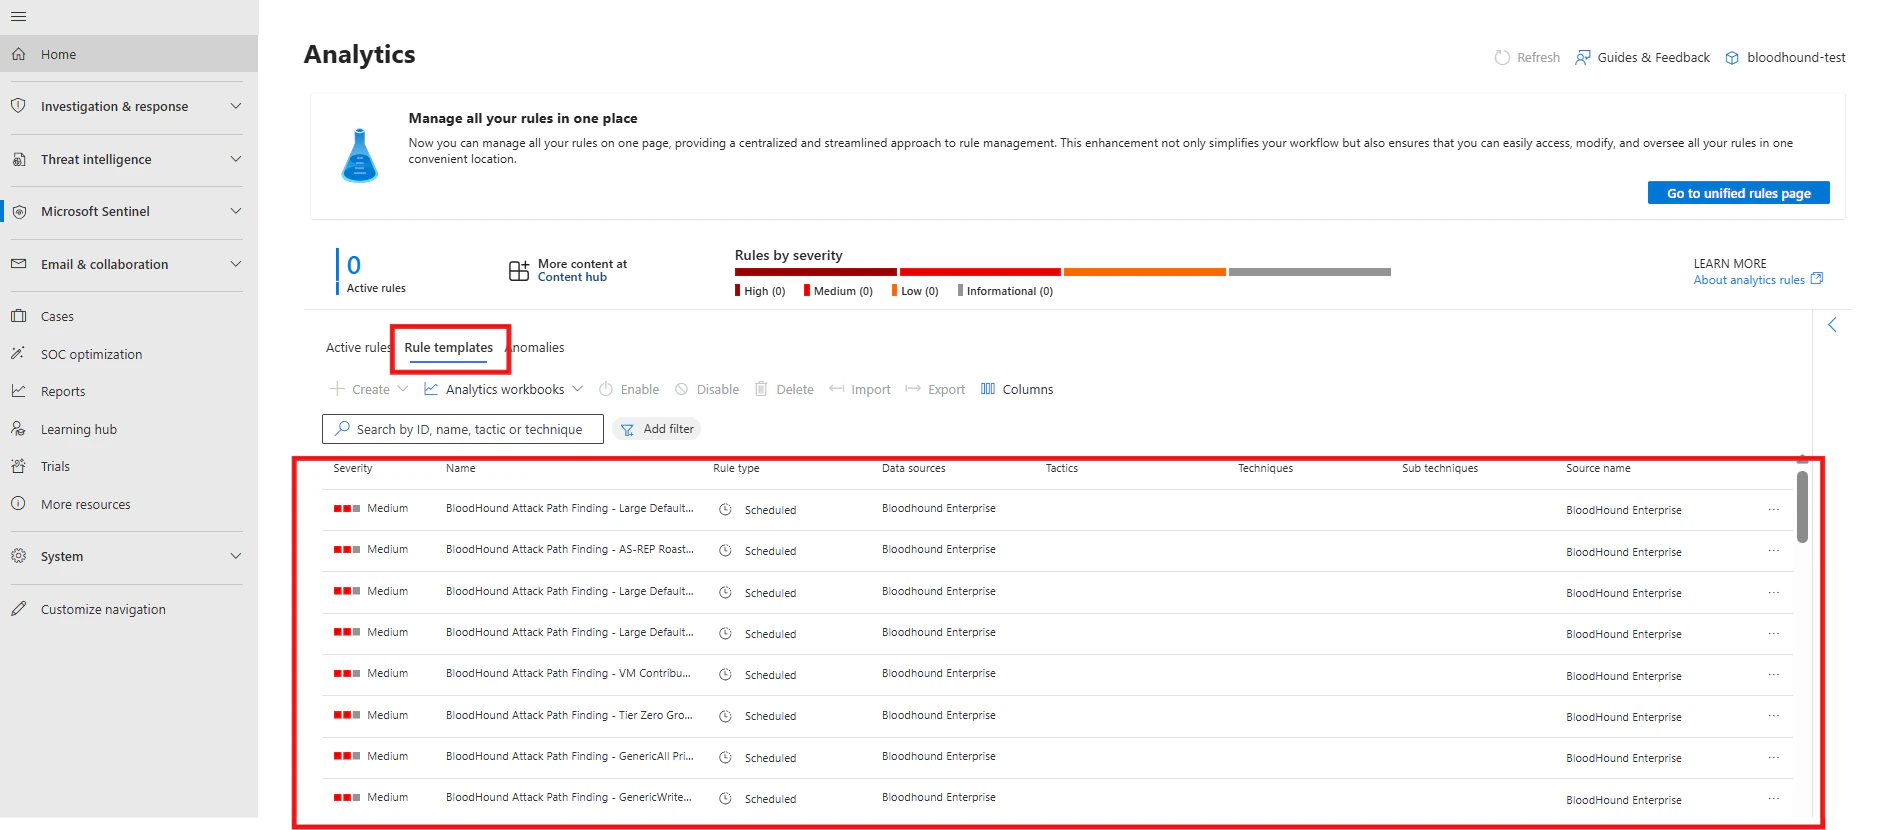Click the Learning hub icon

(x=18, y=429)
